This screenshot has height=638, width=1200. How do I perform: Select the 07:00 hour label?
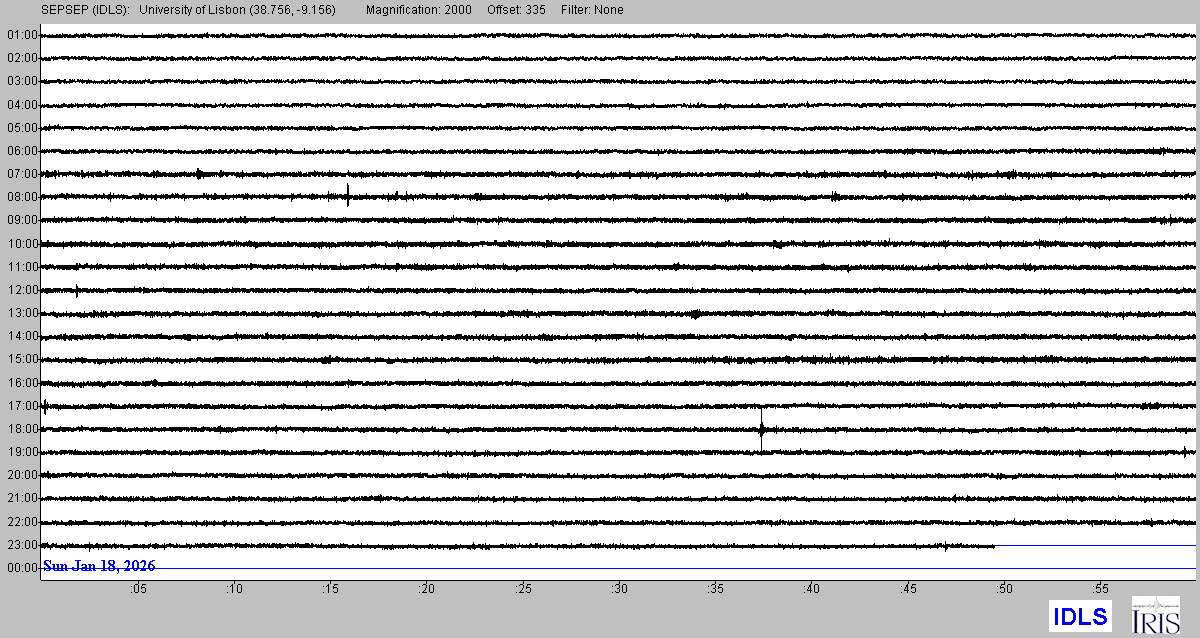click(22, 174)
